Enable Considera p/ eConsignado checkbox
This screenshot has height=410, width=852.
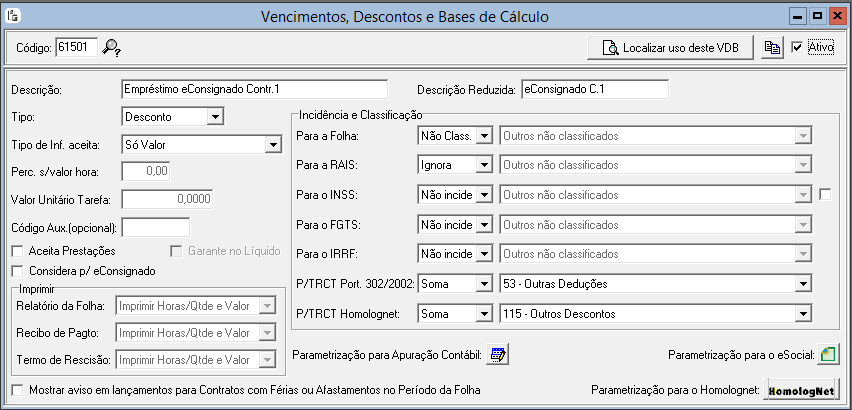[x=18, y=270]
